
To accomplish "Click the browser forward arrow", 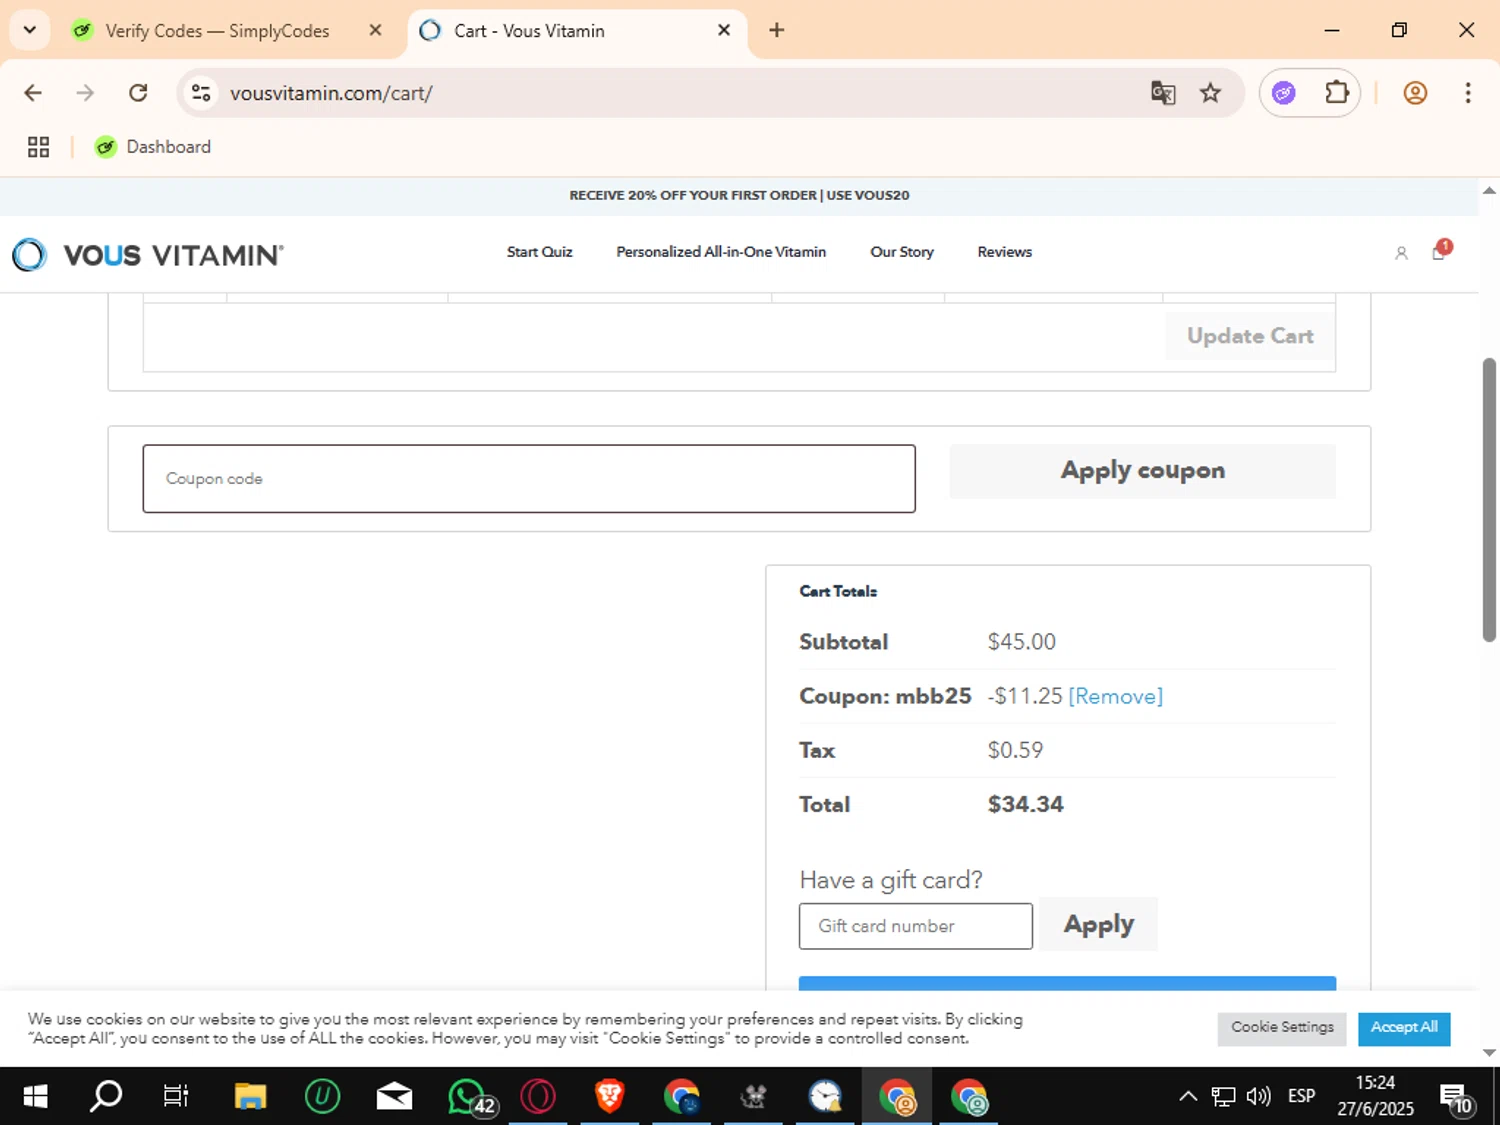I will (x=85, y=93).
